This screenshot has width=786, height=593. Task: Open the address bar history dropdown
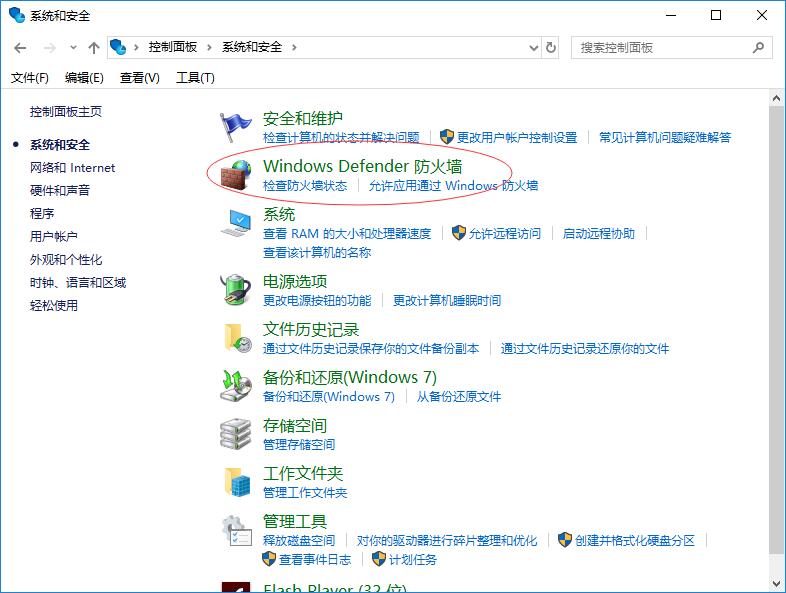[533, 48]
